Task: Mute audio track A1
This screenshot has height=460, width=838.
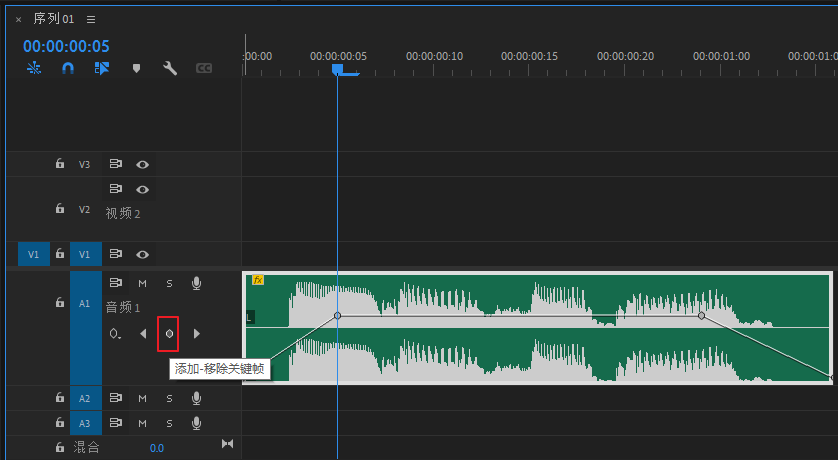Action: 142,284
